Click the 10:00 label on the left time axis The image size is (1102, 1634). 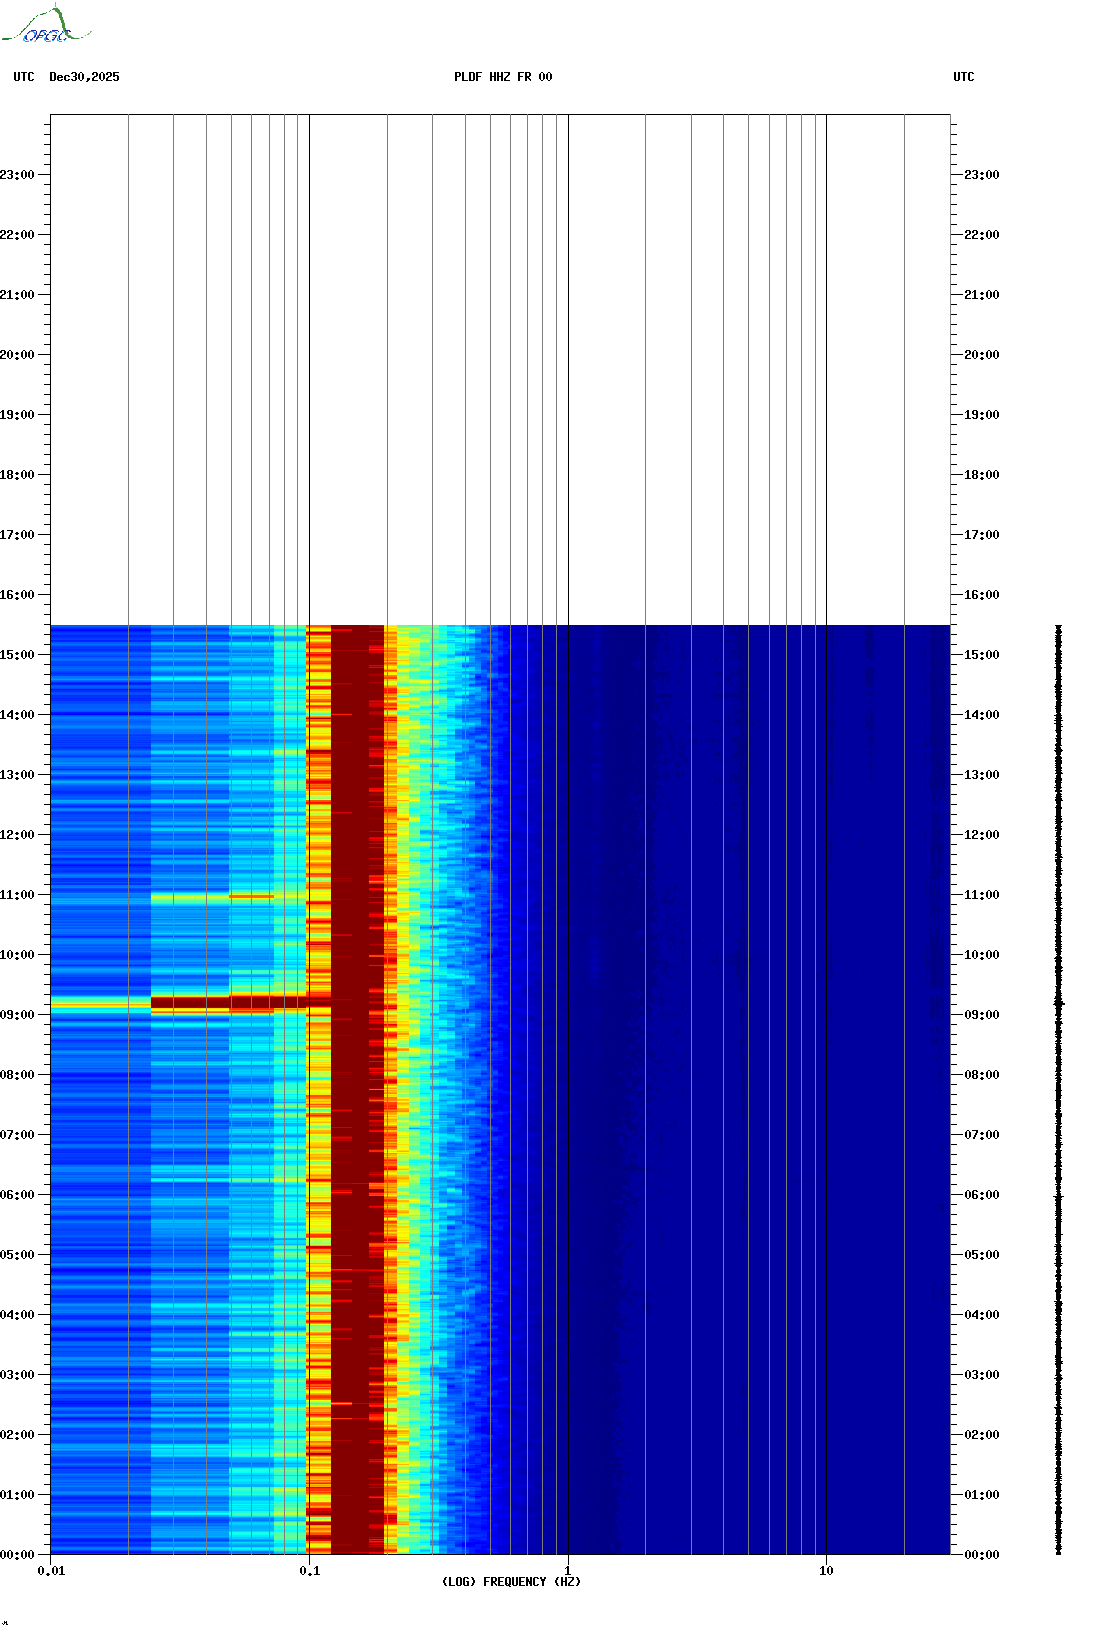[17, 955]
